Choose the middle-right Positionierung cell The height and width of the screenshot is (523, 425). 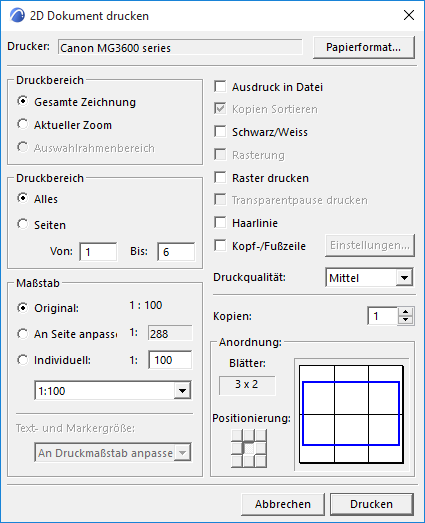click(261, 448)
